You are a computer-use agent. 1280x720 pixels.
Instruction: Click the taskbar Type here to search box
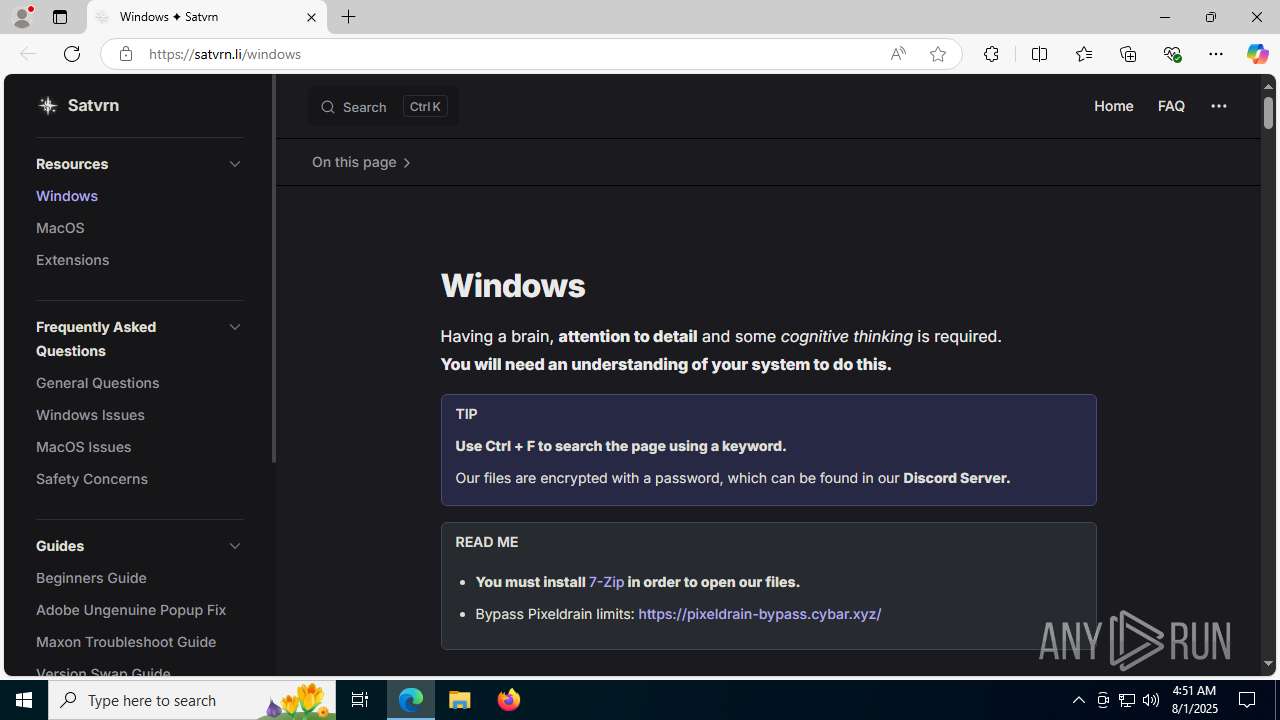[x=191, y=700]
